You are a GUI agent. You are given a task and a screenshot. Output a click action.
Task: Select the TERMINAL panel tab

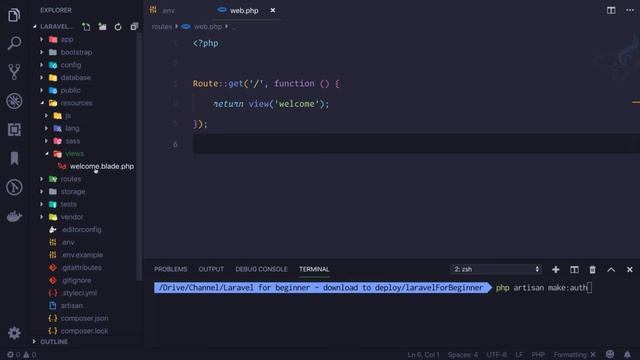tap(314, 269)
